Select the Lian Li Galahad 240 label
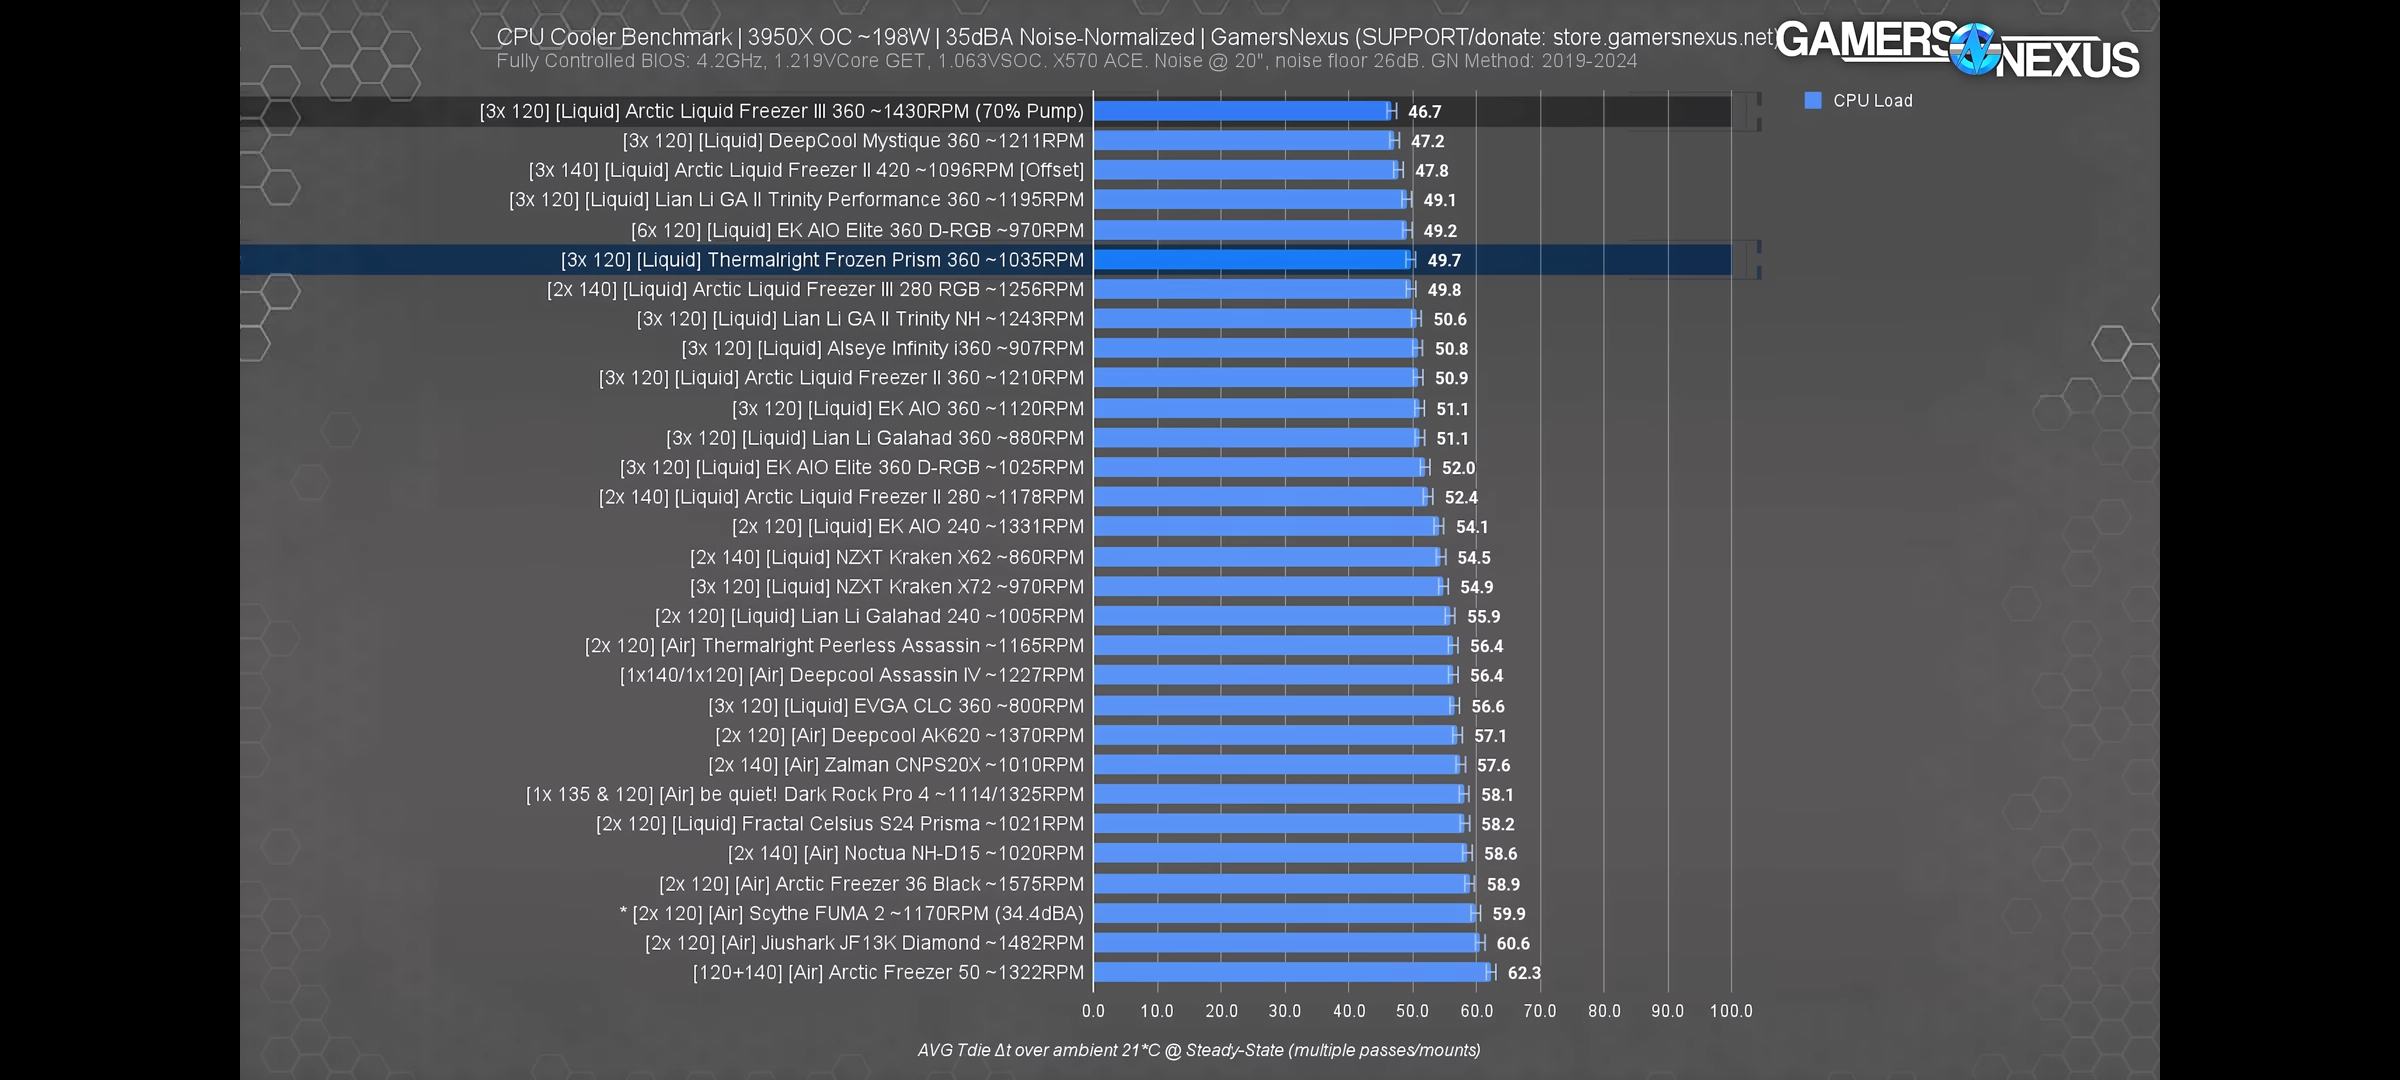 (x=869, y=616)
